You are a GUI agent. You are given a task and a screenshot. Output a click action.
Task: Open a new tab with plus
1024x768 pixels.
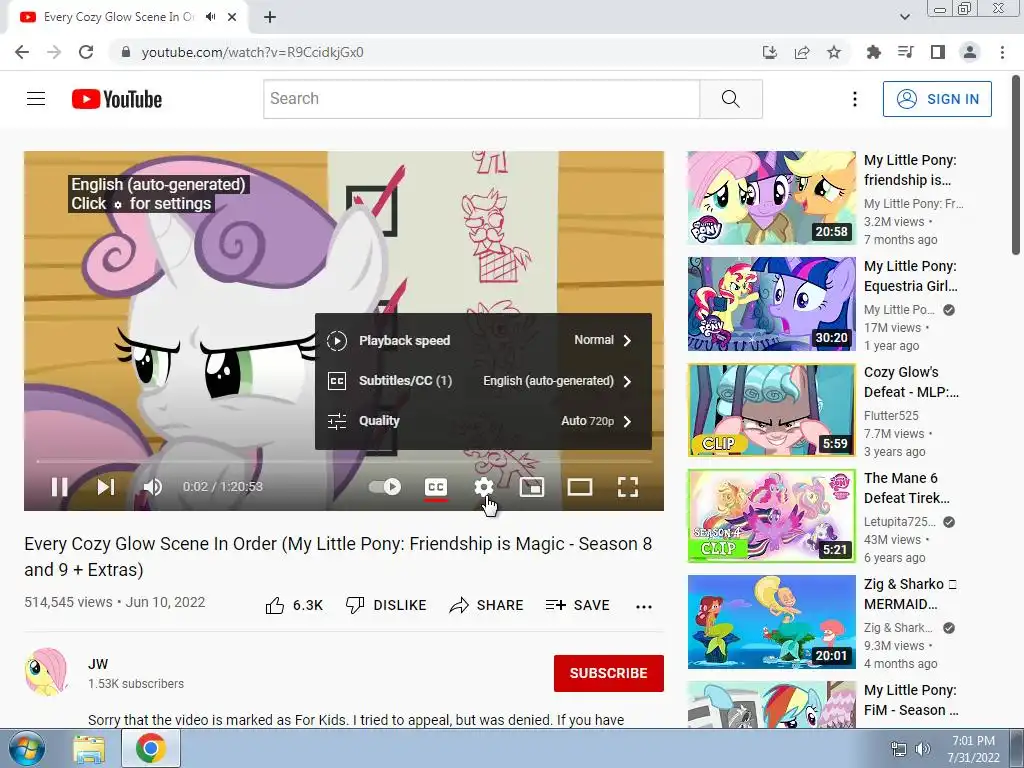pos(270,17)
